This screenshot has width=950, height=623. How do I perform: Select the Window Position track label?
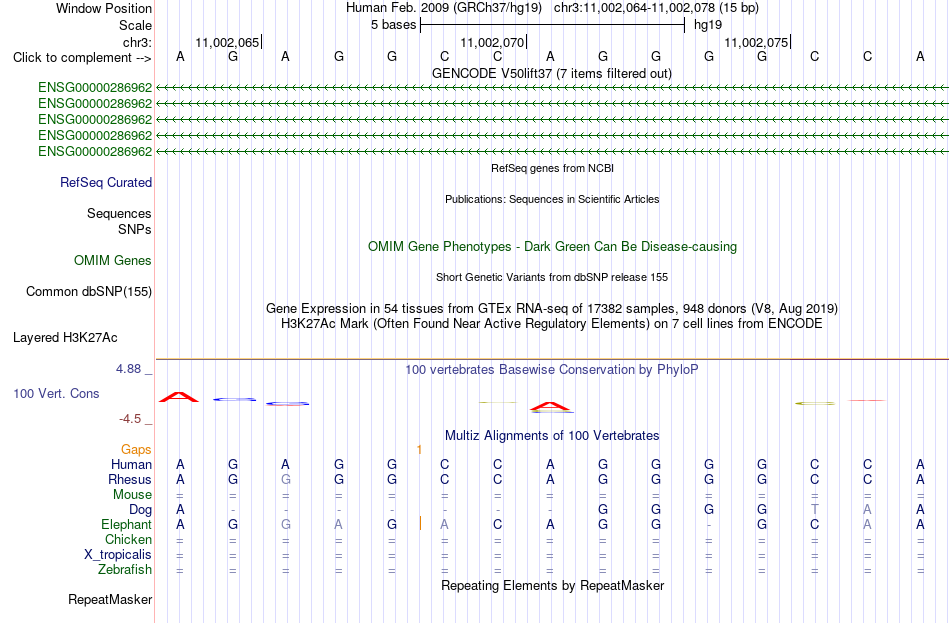click(104, 8)
